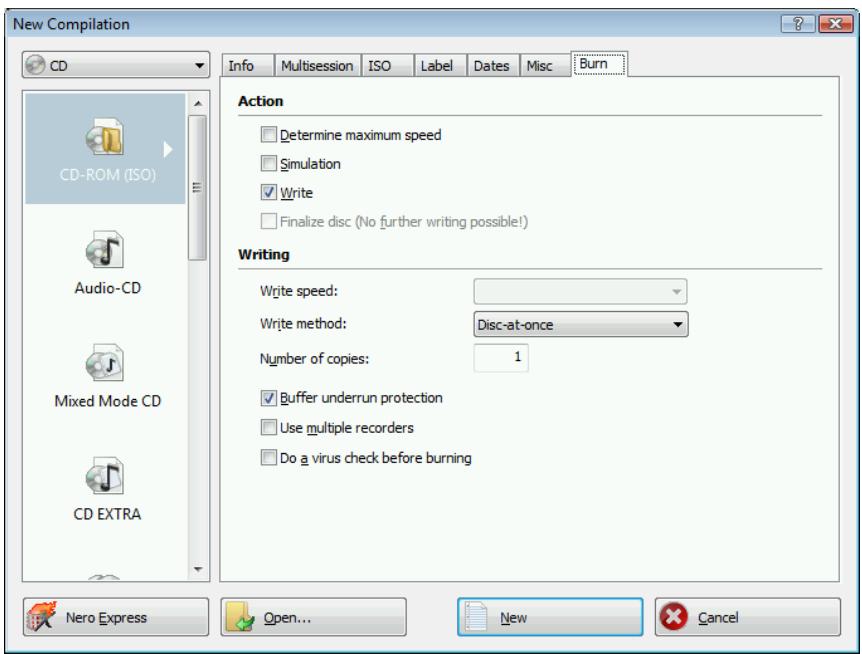This screenshot has height=654, width=862.
Task: Open the Write speed dropdown
Action: pos(580,291)
